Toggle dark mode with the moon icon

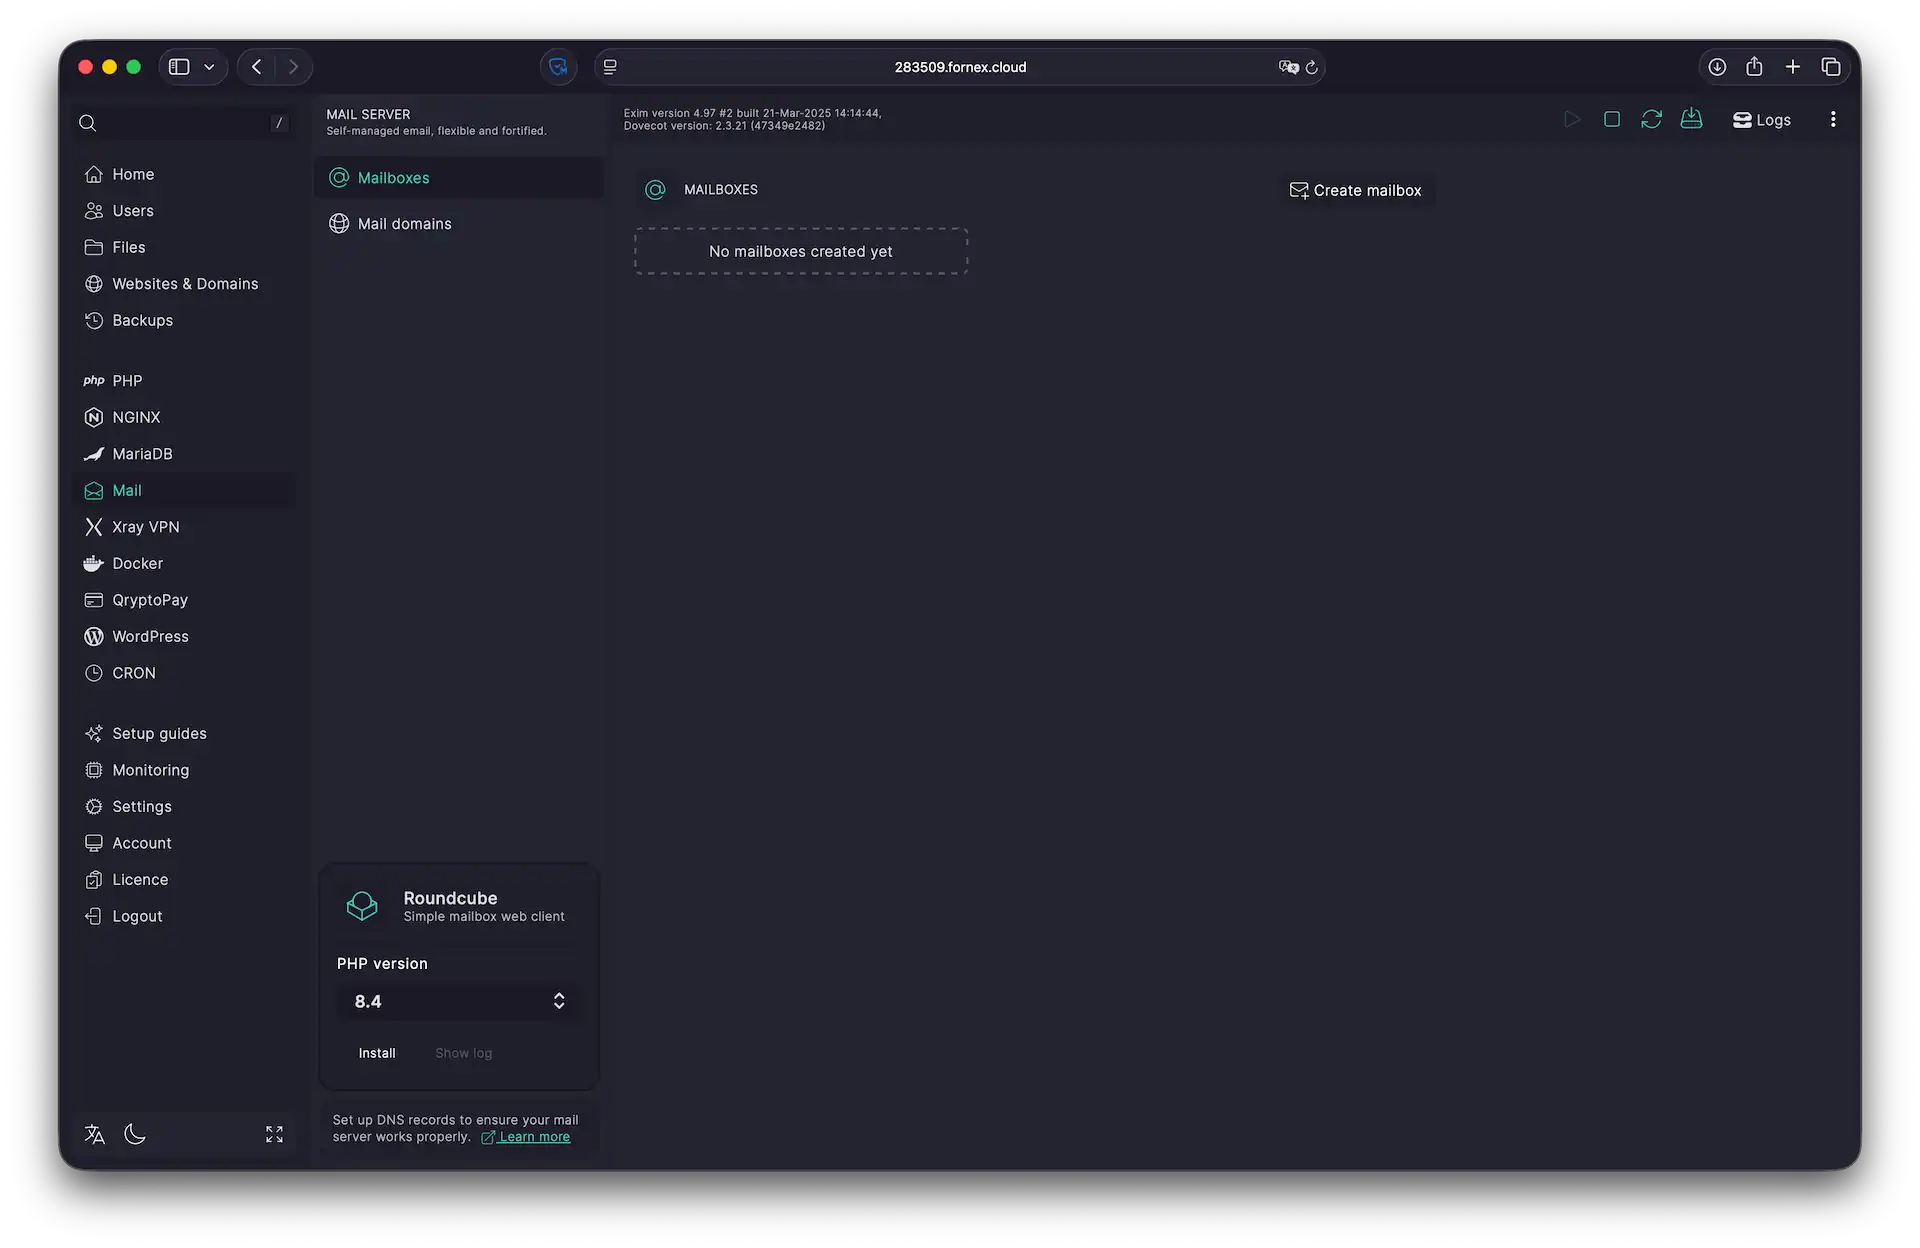click(135, 1134)
